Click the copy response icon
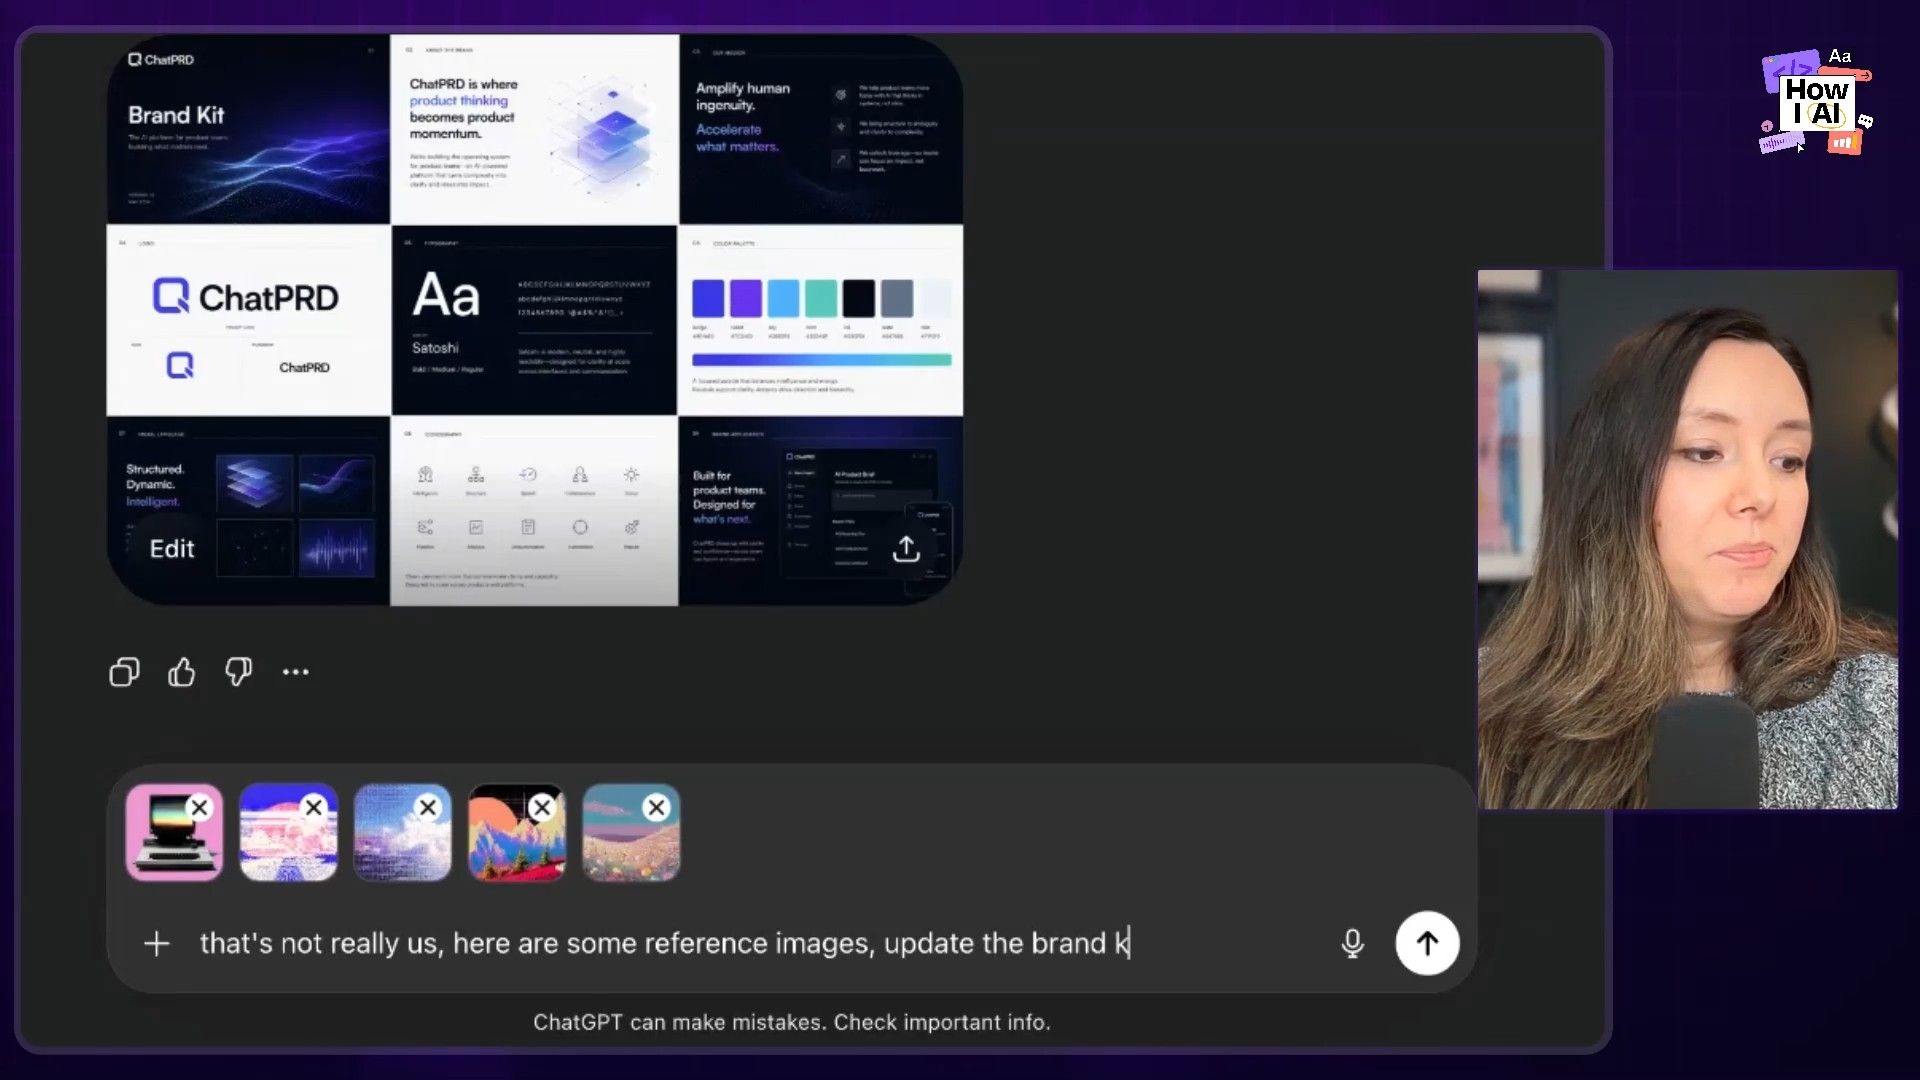Viewport: 1920px width, 1080px height. tap(124, 672)
